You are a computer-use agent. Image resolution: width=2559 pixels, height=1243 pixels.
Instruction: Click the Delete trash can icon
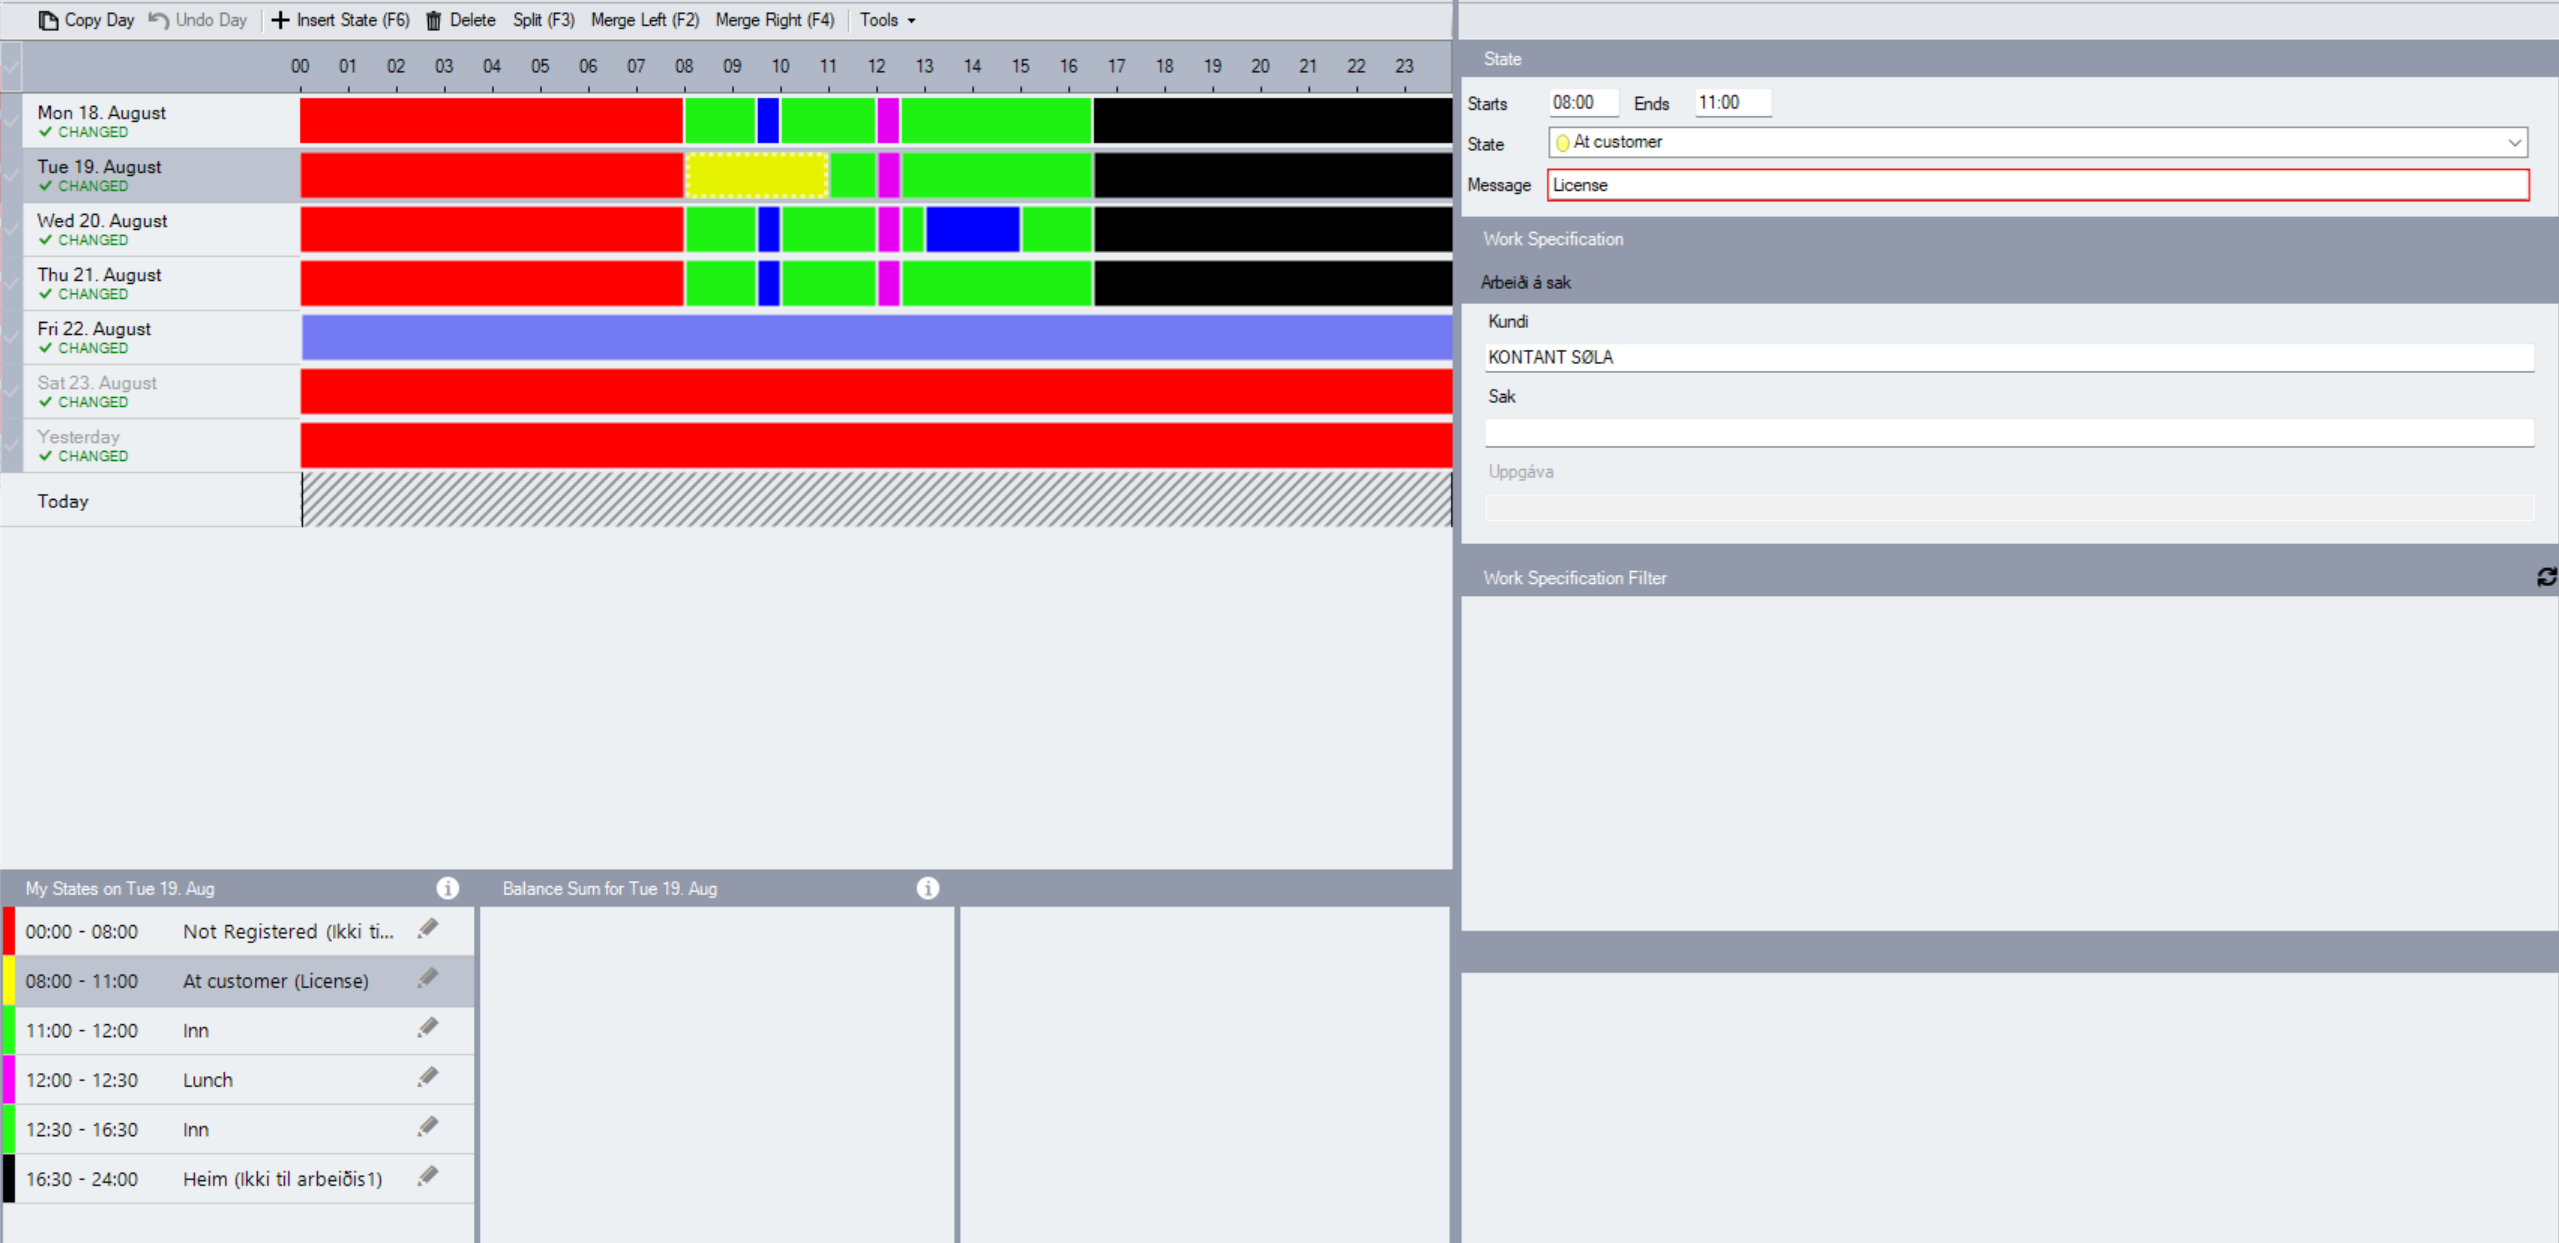[433, 20]
